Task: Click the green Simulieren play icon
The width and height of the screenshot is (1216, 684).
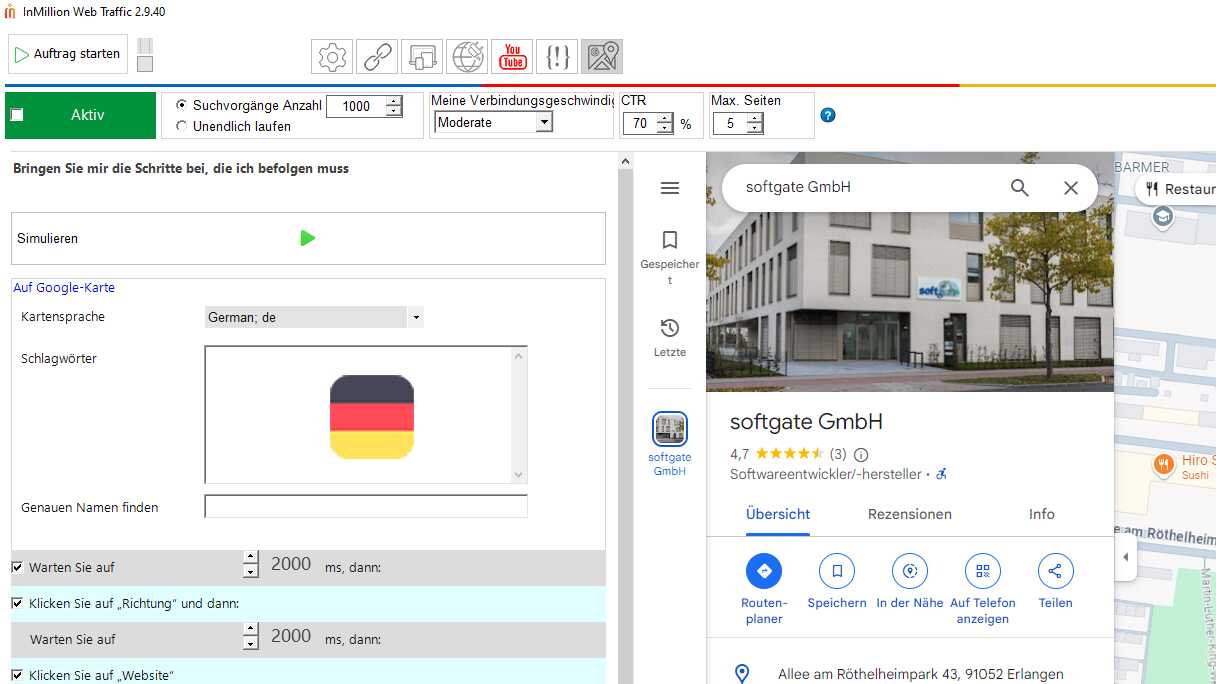Action: [308, 238]
